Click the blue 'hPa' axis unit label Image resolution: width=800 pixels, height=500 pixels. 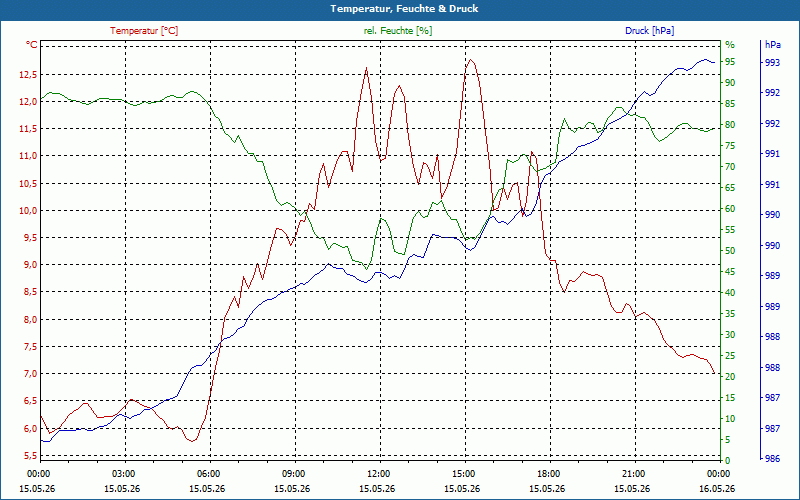(x=773, y=45)
